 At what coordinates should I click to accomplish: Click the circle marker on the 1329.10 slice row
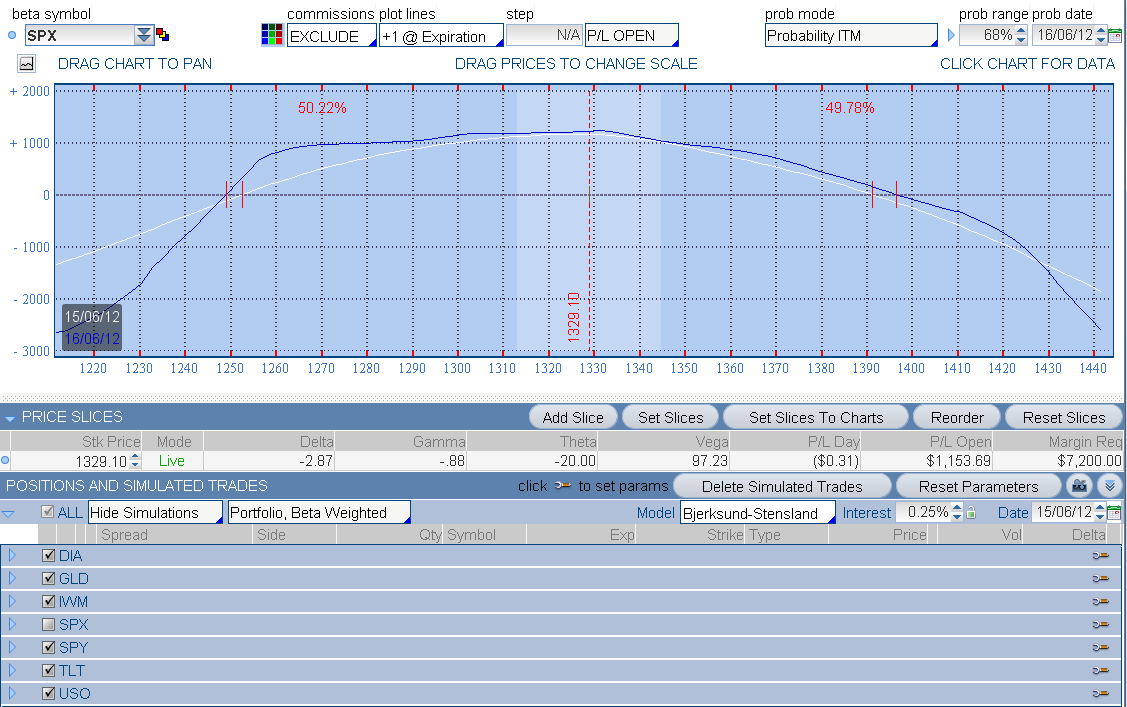point(5,461)
